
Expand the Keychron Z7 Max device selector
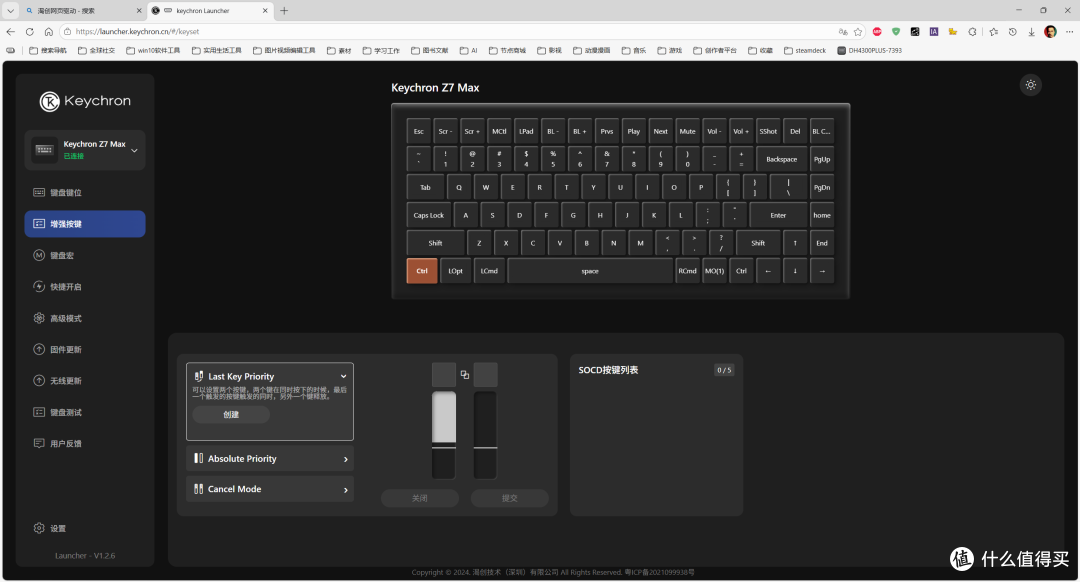[85, 149]
